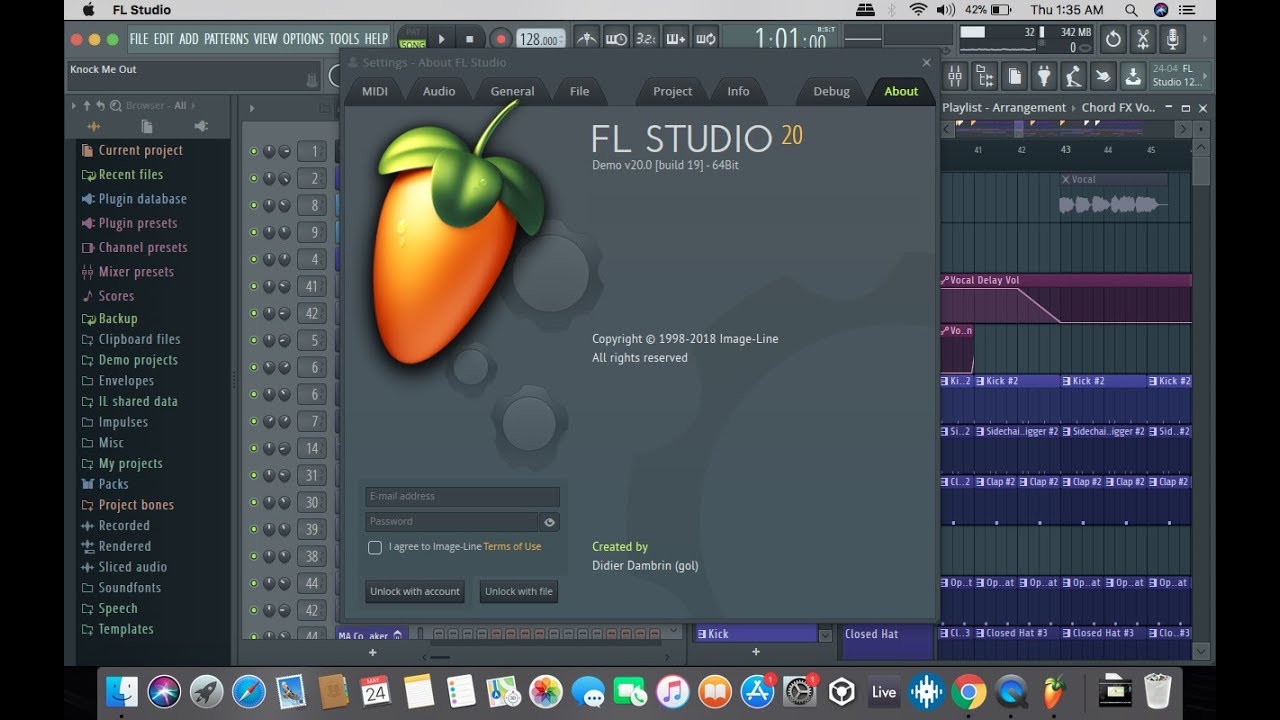The height and width of the screenshot is (720, 1280).
Task: Open the OPTIONS menu
Action: pos(303,39)
